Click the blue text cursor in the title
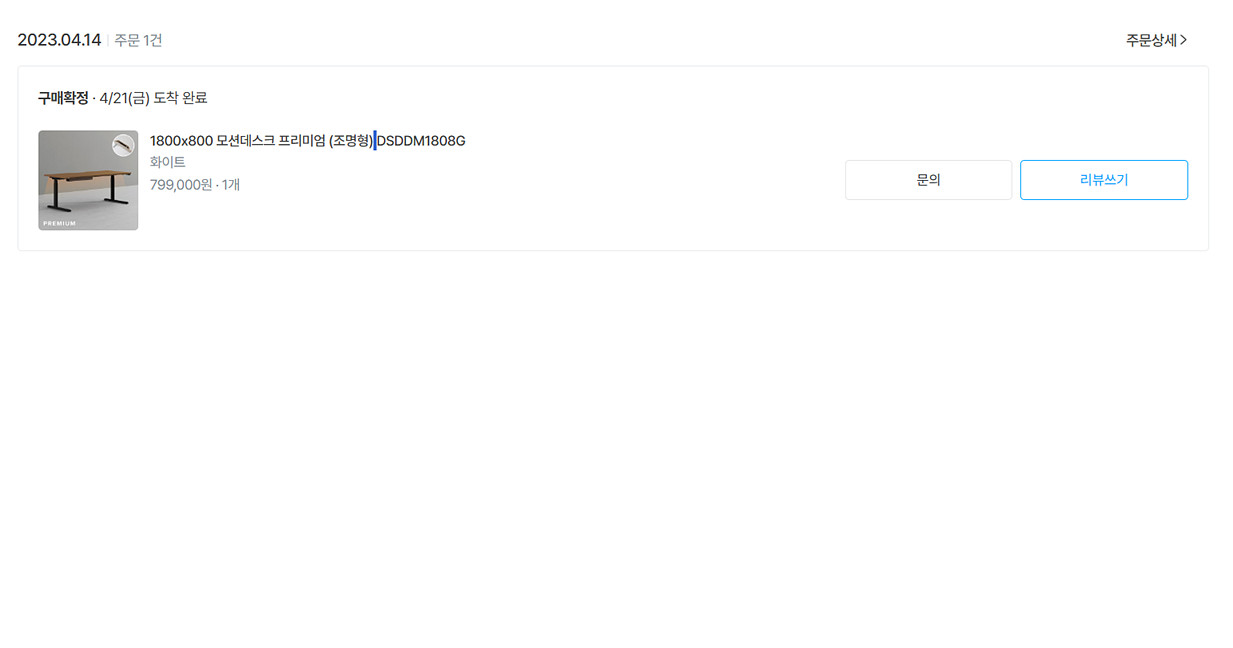The image size is (1233, 648). tap(375, 141)
